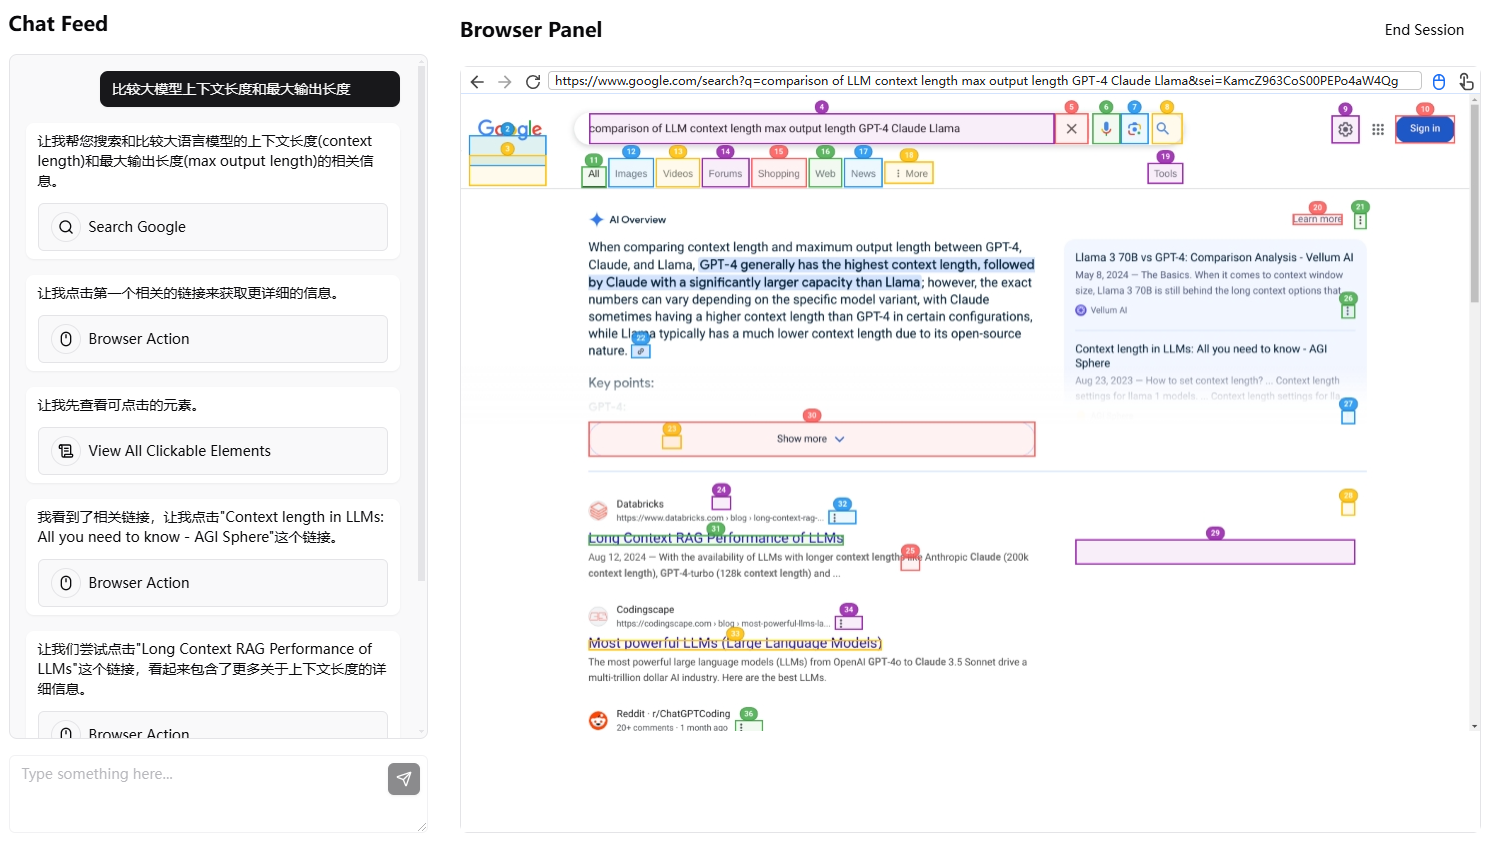
Task: Go back with the browser back arrow
Action: [x=477, y=82]
